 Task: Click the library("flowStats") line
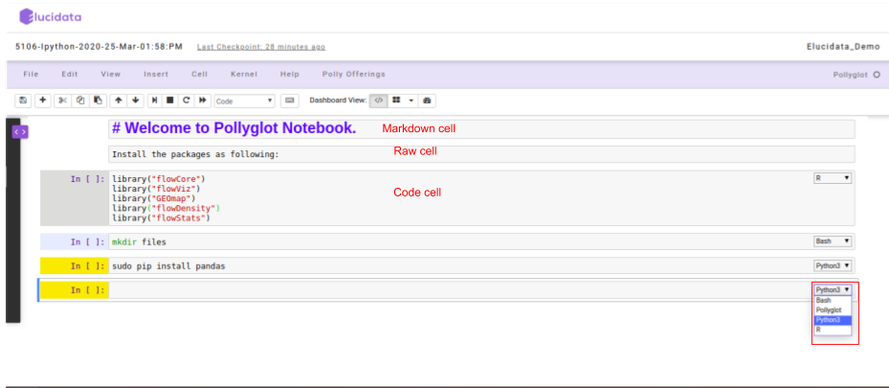click(x=161, y=218)
